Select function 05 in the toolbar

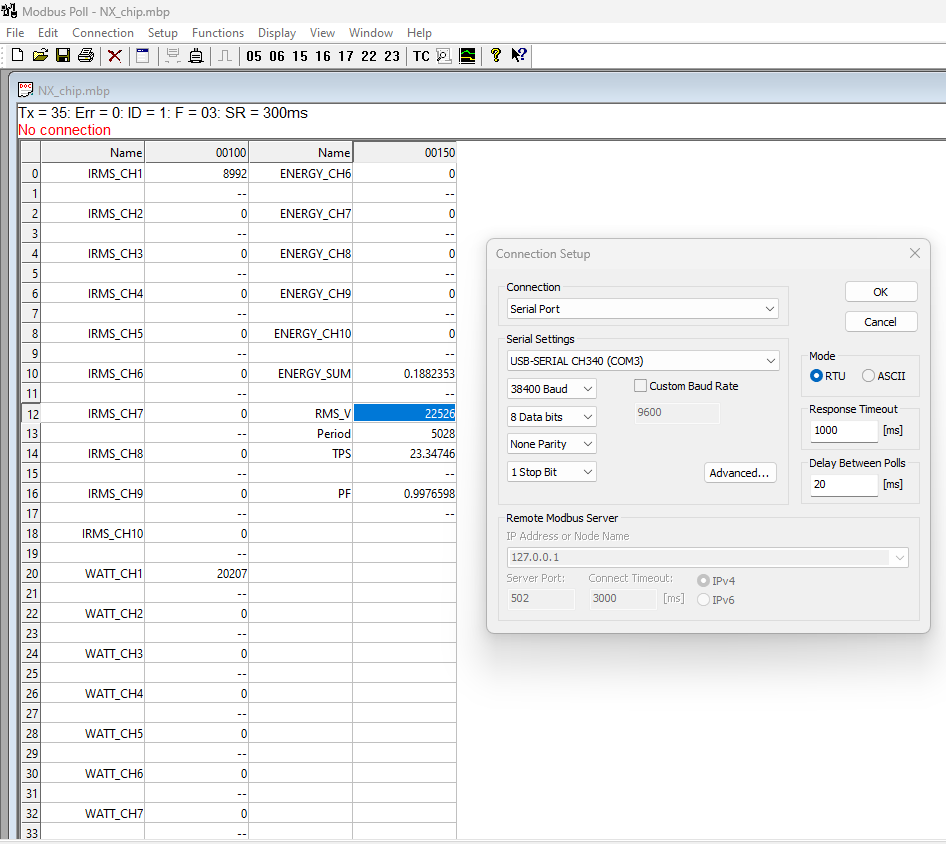point(254,56)
